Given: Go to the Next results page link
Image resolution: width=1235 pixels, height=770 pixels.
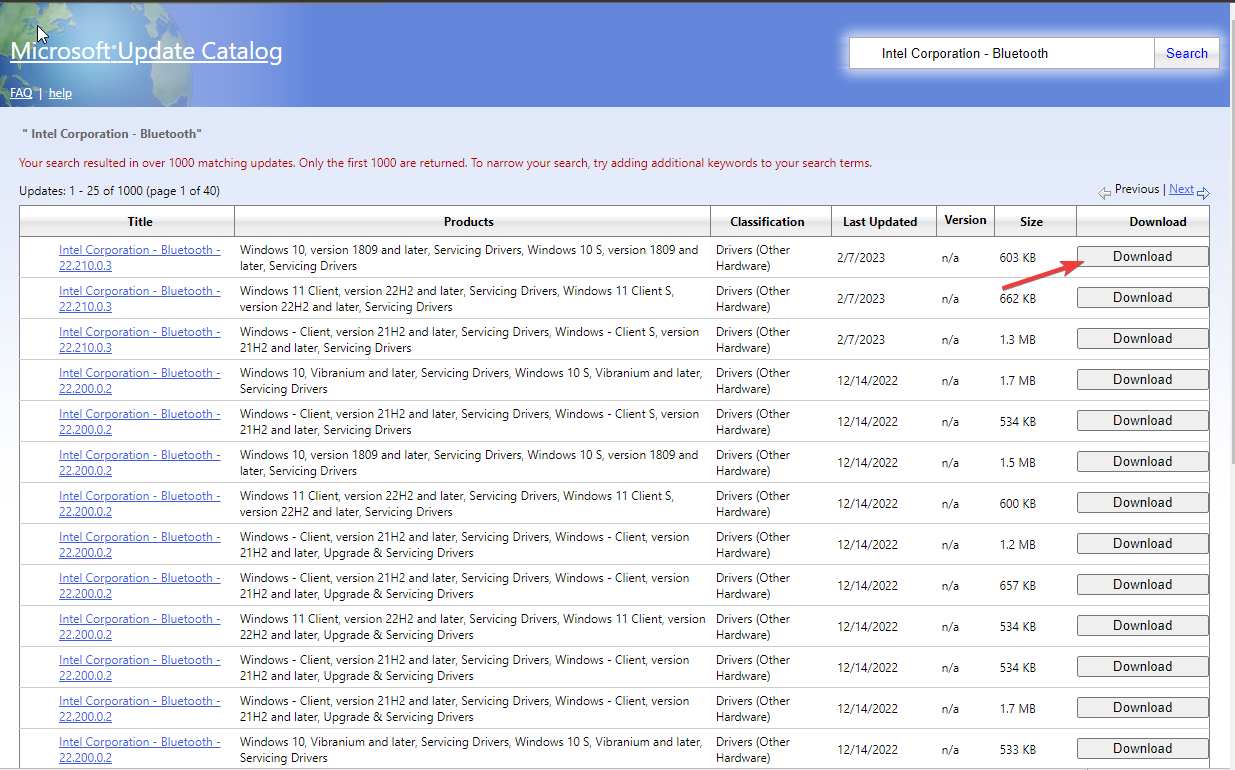Looking at the screenshot, I should click(x=1181, y=189).
